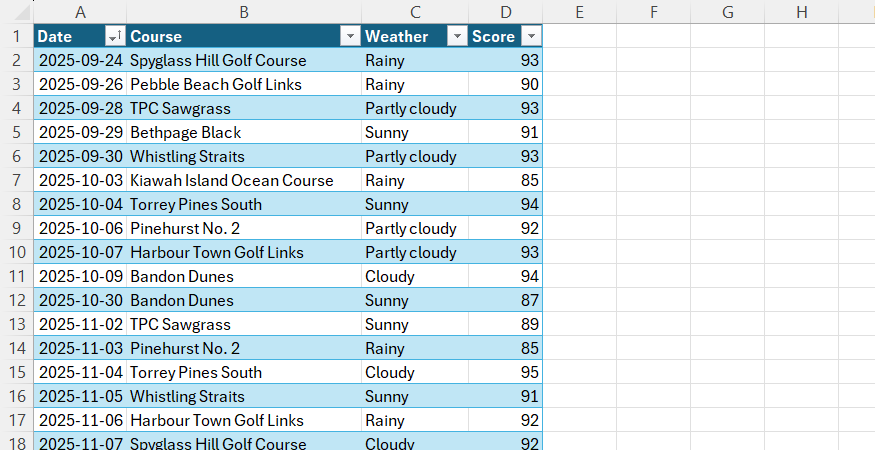Select column B header

coord(244,12)
